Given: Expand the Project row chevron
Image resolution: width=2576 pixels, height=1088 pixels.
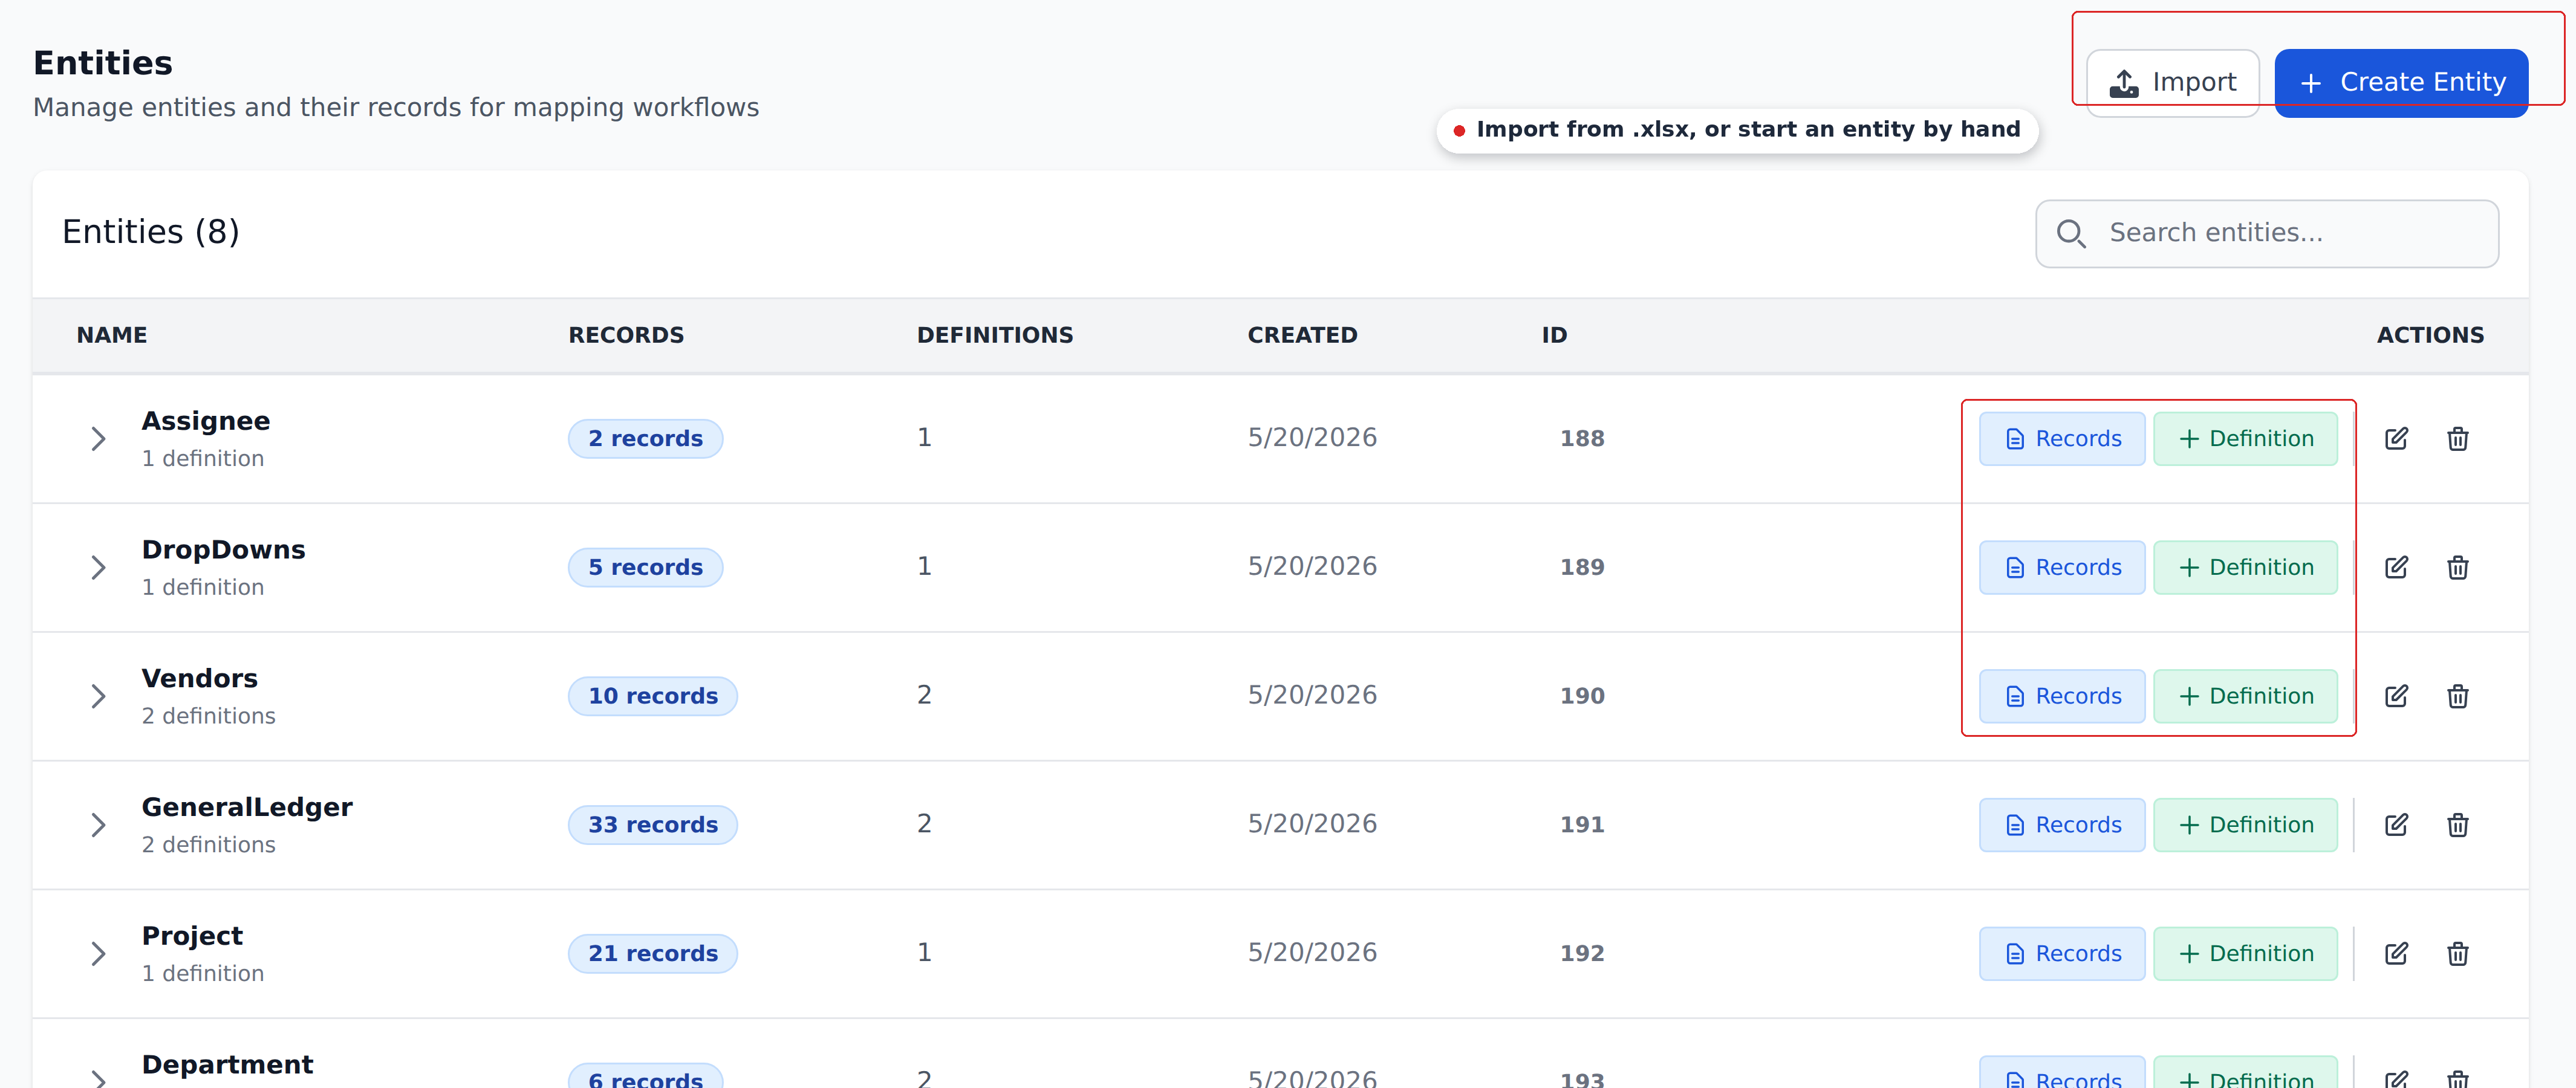Looking at the screenshot, I should [x=98, y=953].
